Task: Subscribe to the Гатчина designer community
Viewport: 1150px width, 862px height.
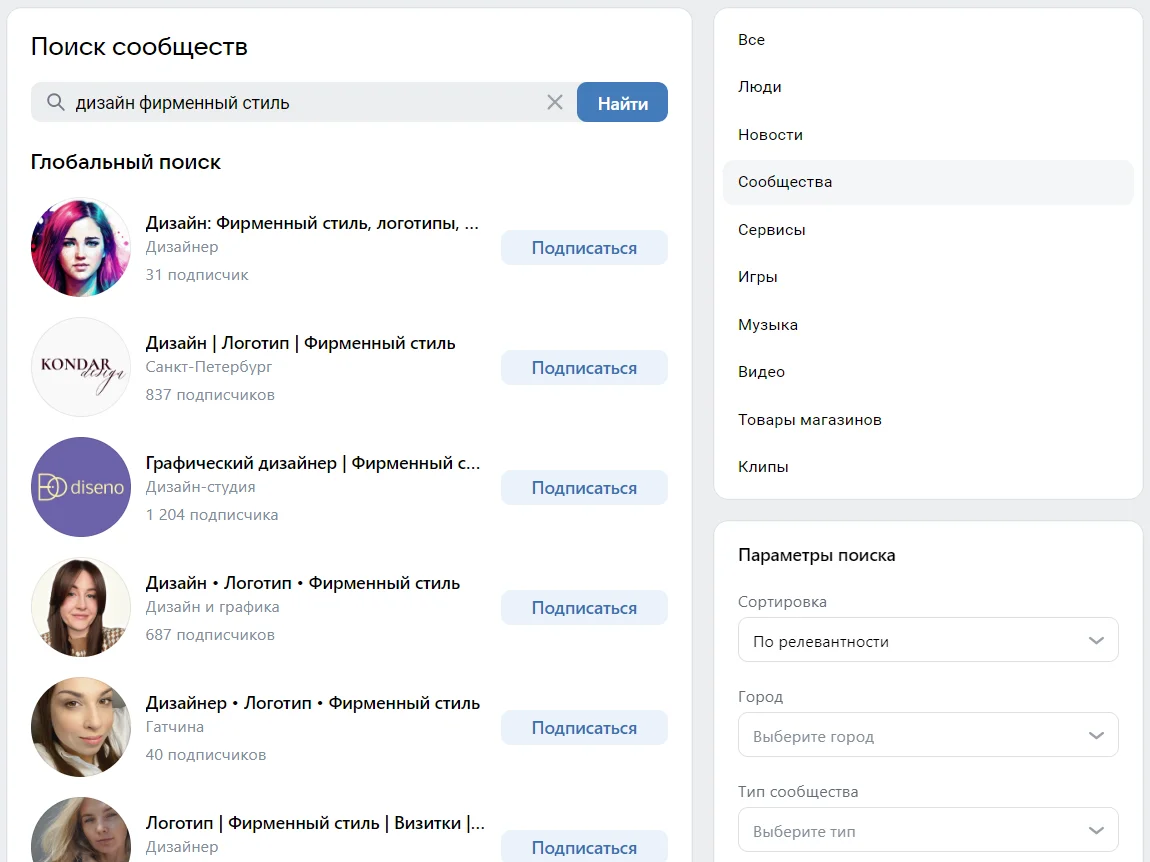Action: [584, 728]
